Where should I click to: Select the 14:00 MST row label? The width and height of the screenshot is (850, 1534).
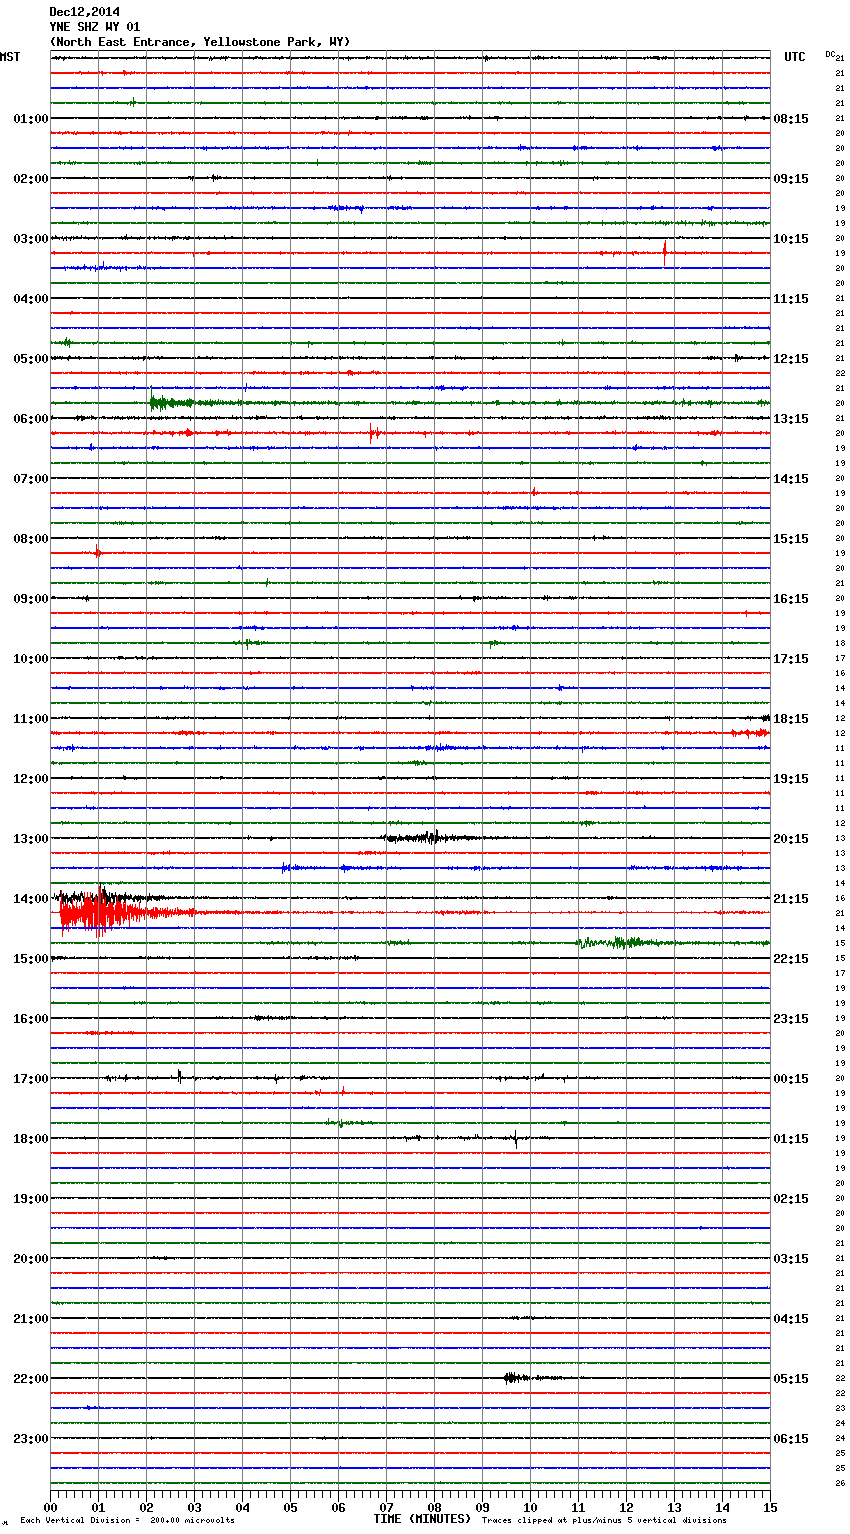[30, 899]
